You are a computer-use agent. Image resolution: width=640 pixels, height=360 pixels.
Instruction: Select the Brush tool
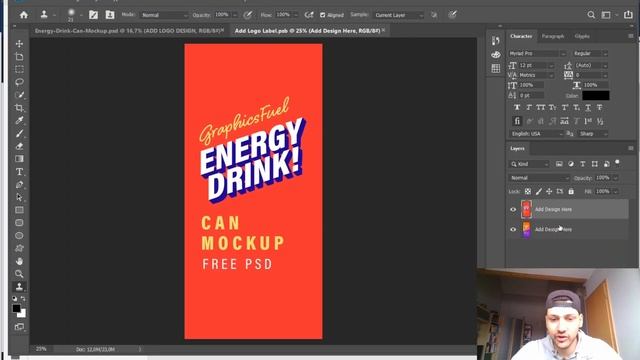point(19,133)
